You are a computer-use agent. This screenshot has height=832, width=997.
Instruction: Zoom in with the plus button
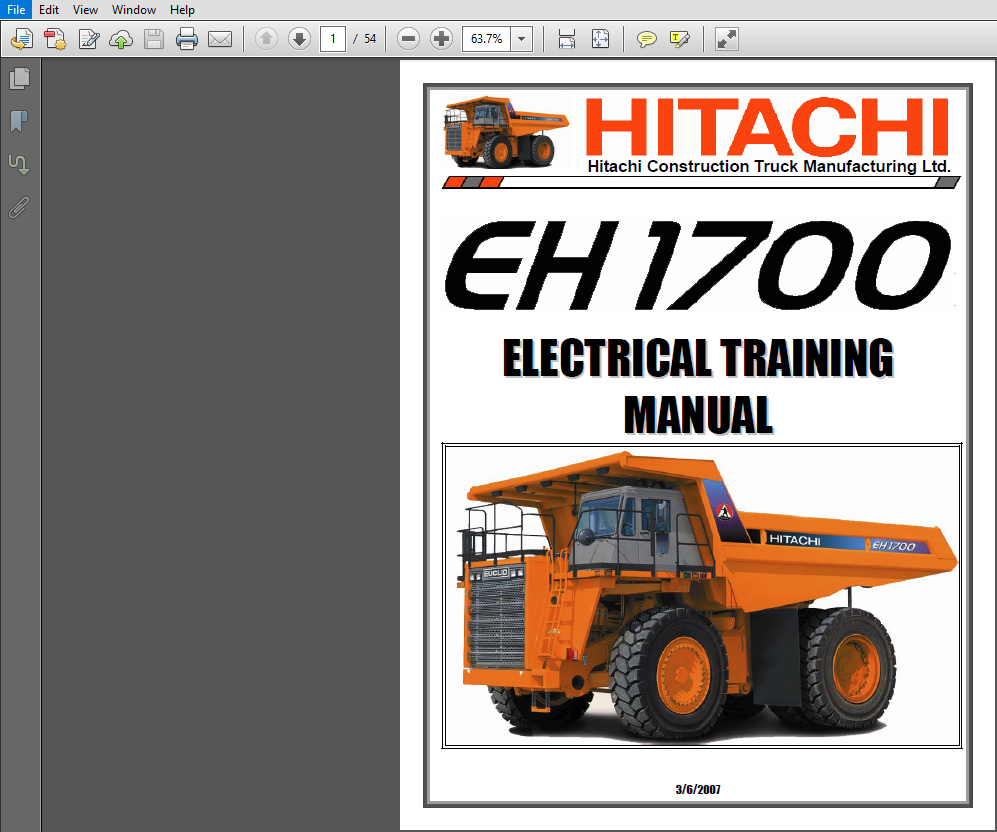pos(441,39)
